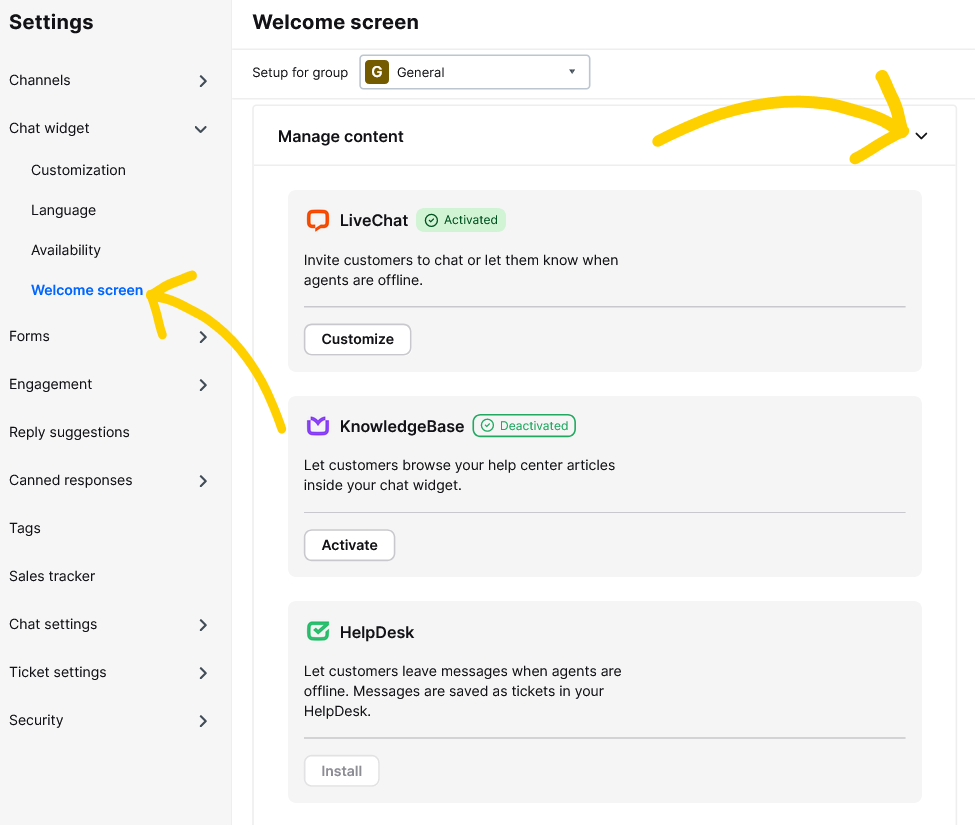Click the KnowledgeBase purple icon
This screenshot has height=825, width=975.
318,426
